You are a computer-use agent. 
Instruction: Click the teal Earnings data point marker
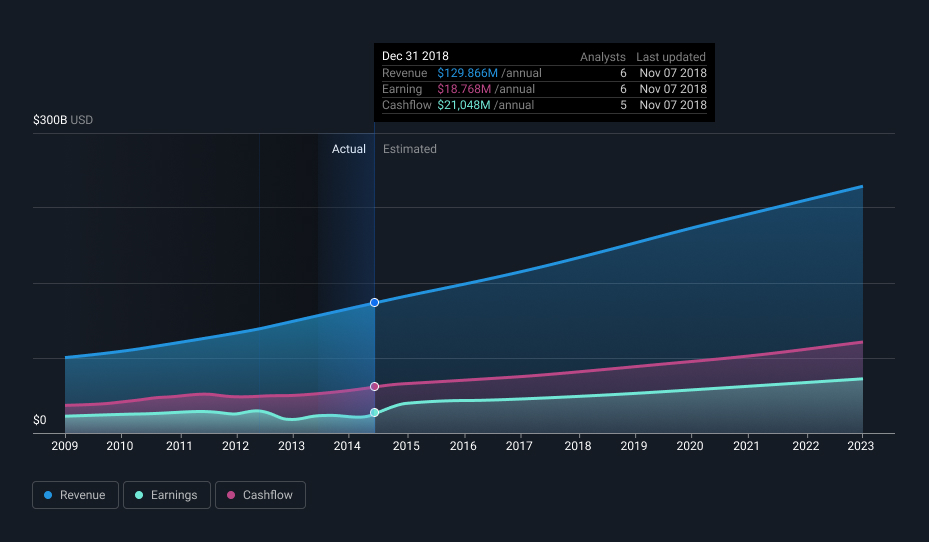[x=374, y=412]
